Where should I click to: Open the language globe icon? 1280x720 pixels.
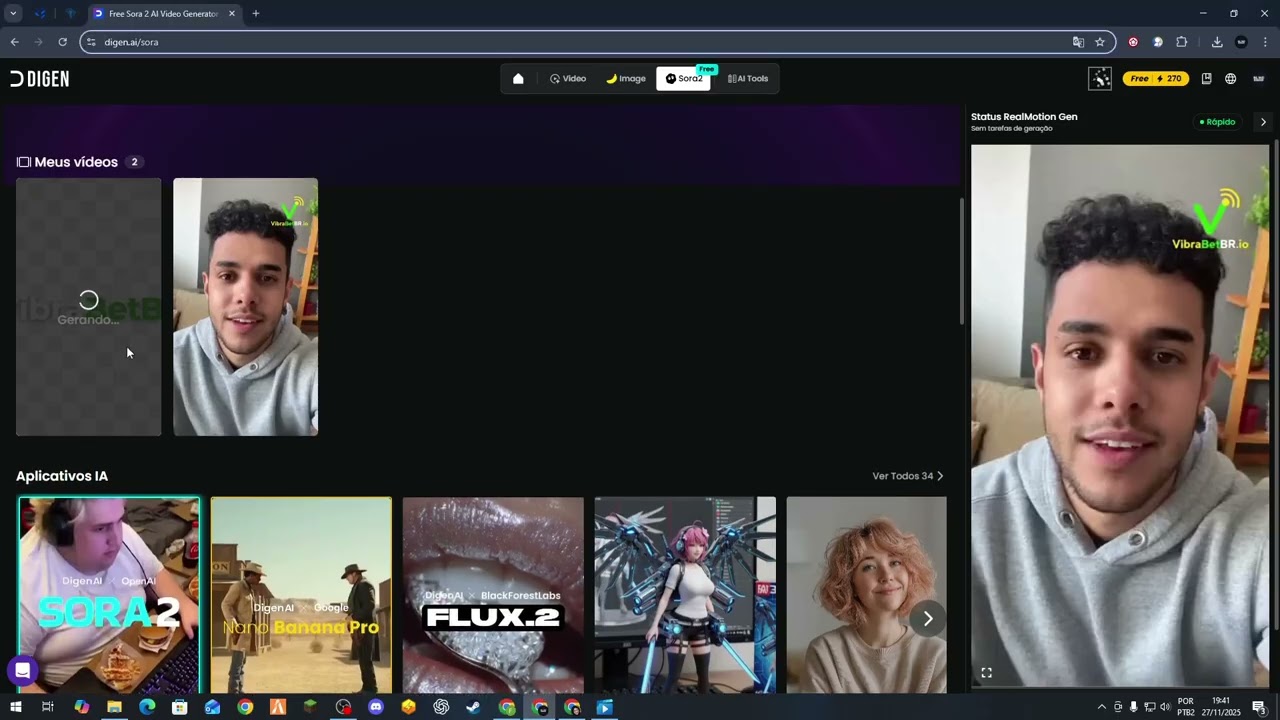coord(1231,79)
